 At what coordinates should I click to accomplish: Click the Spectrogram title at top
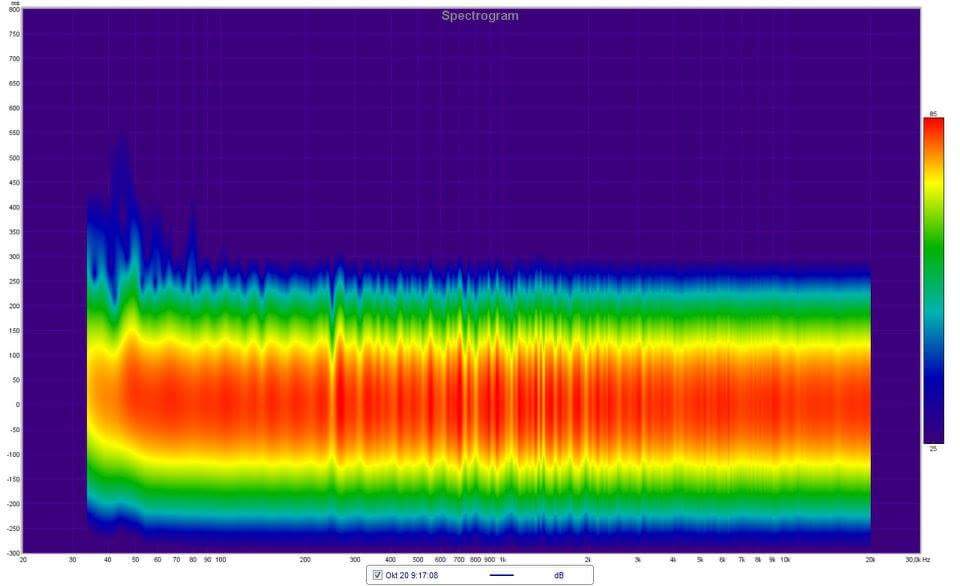pos(480,16)
